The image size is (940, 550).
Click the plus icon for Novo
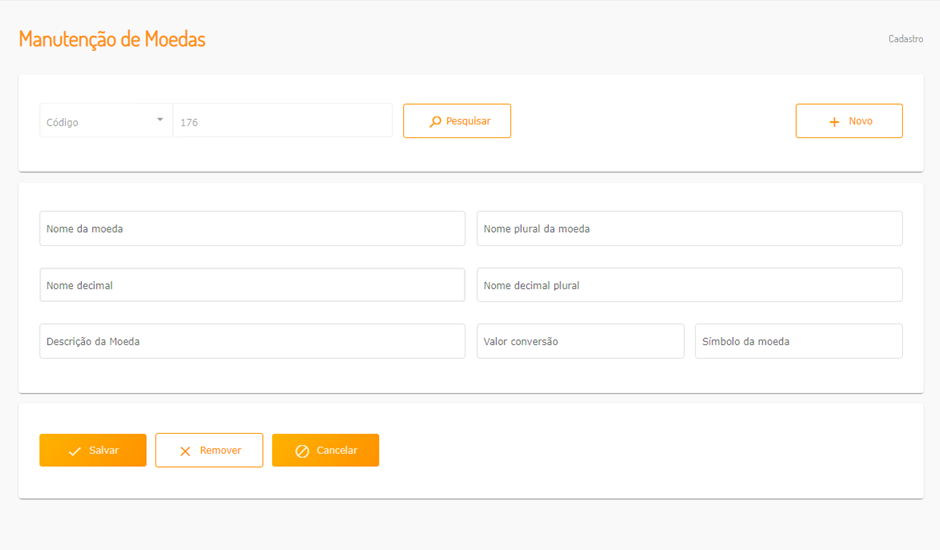tap(834, 122)
